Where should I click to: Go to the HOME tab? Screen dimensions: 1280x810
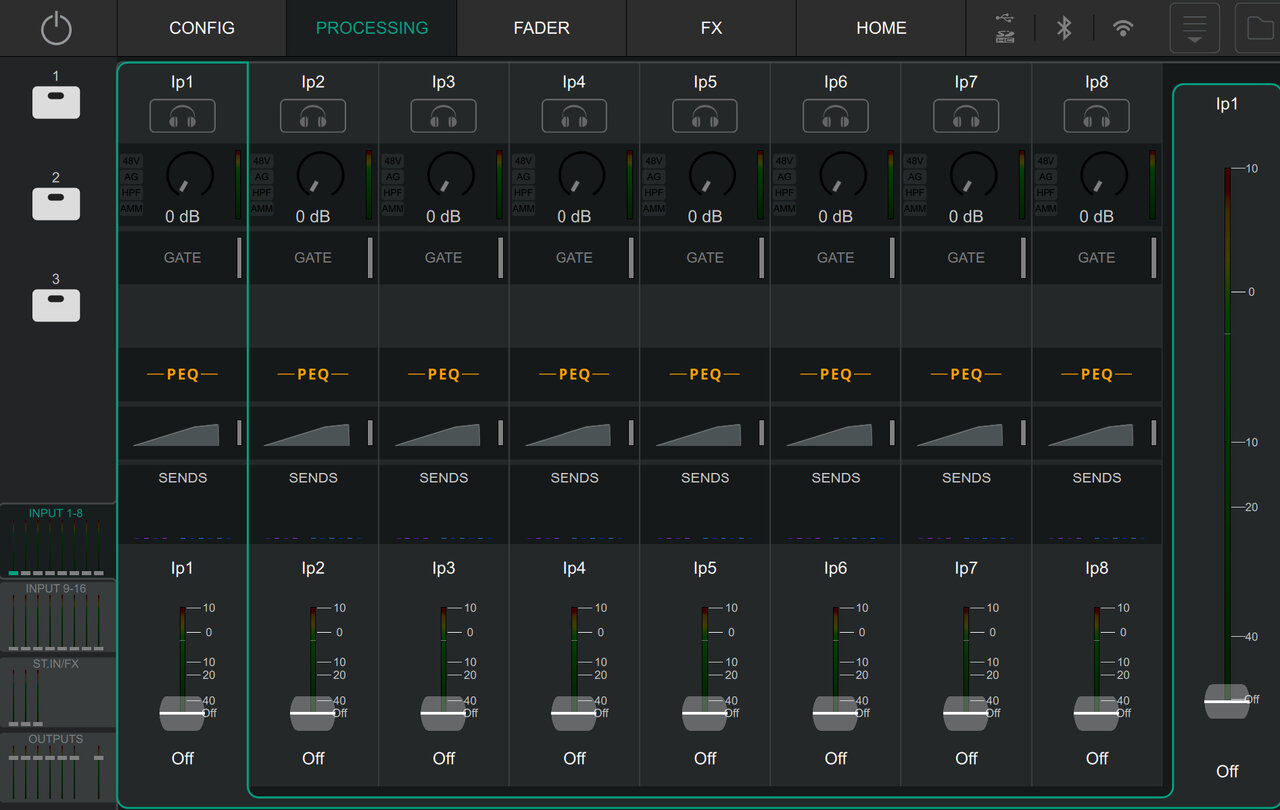[882, 28]
